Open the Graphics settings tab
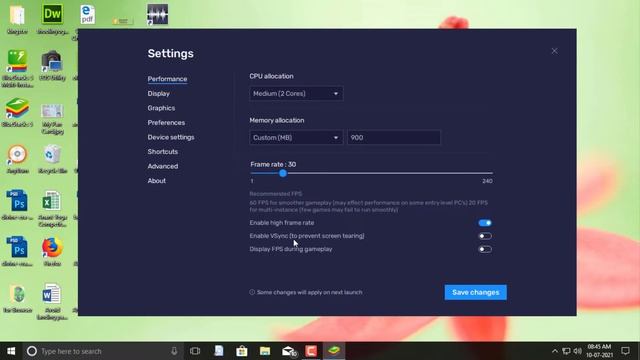The width and height of the screenshot is (640, 360). click(161, 108)
